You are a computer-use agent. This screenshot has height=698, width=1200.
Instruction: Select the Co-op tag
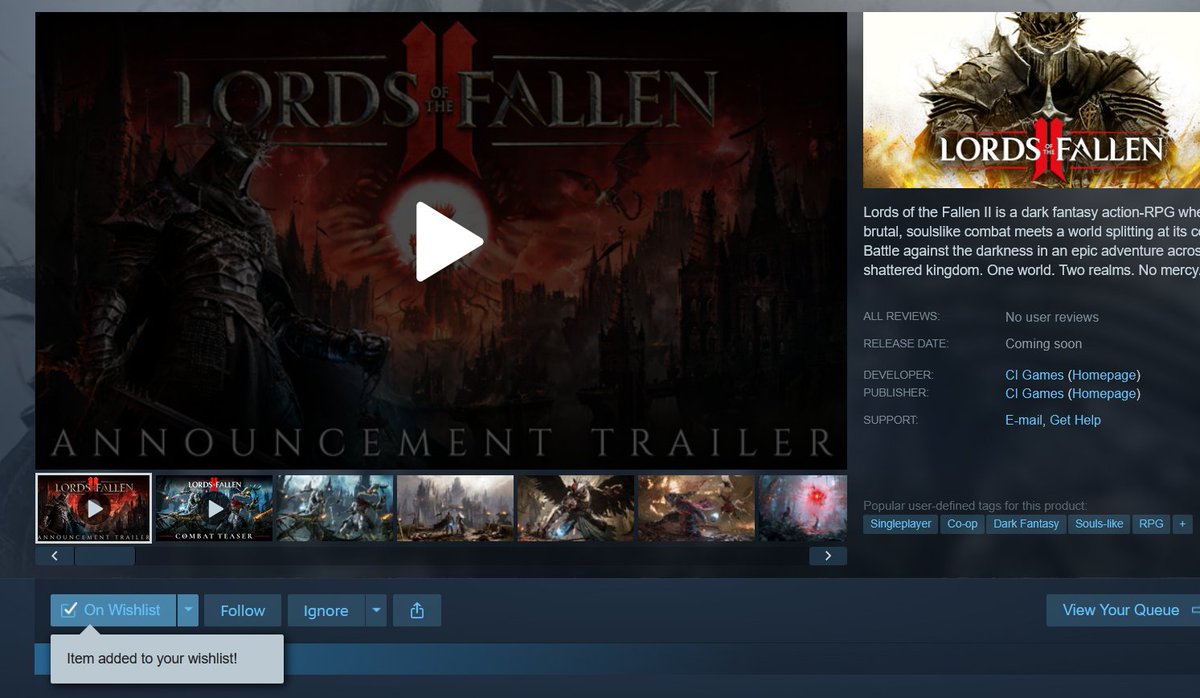tap(962, 524)
